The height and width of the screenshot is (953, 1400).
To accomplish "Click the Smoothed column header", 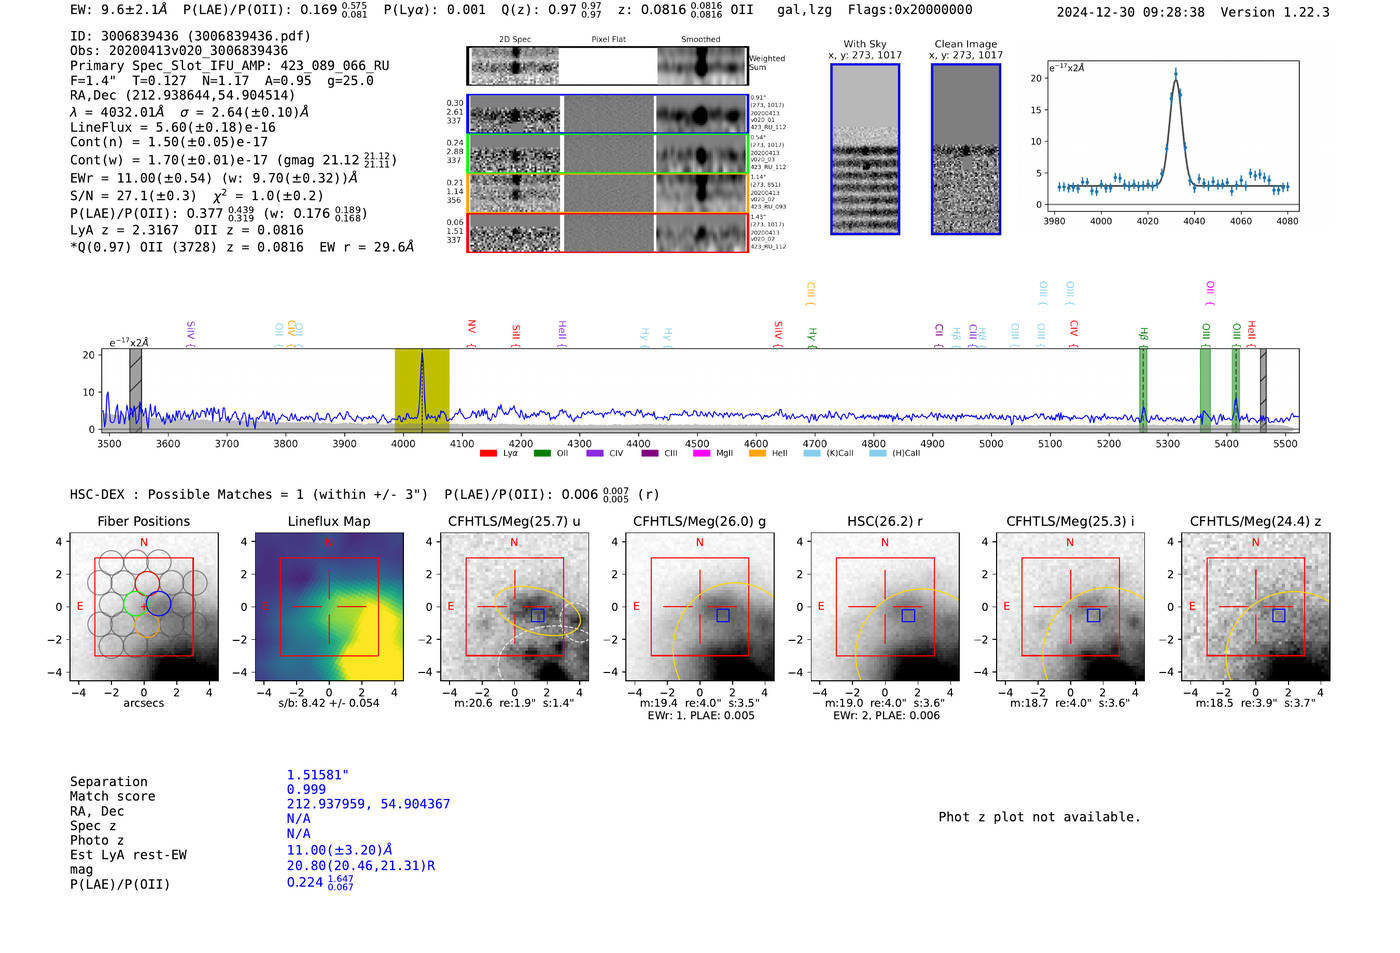I will click(x=700, y=39).
